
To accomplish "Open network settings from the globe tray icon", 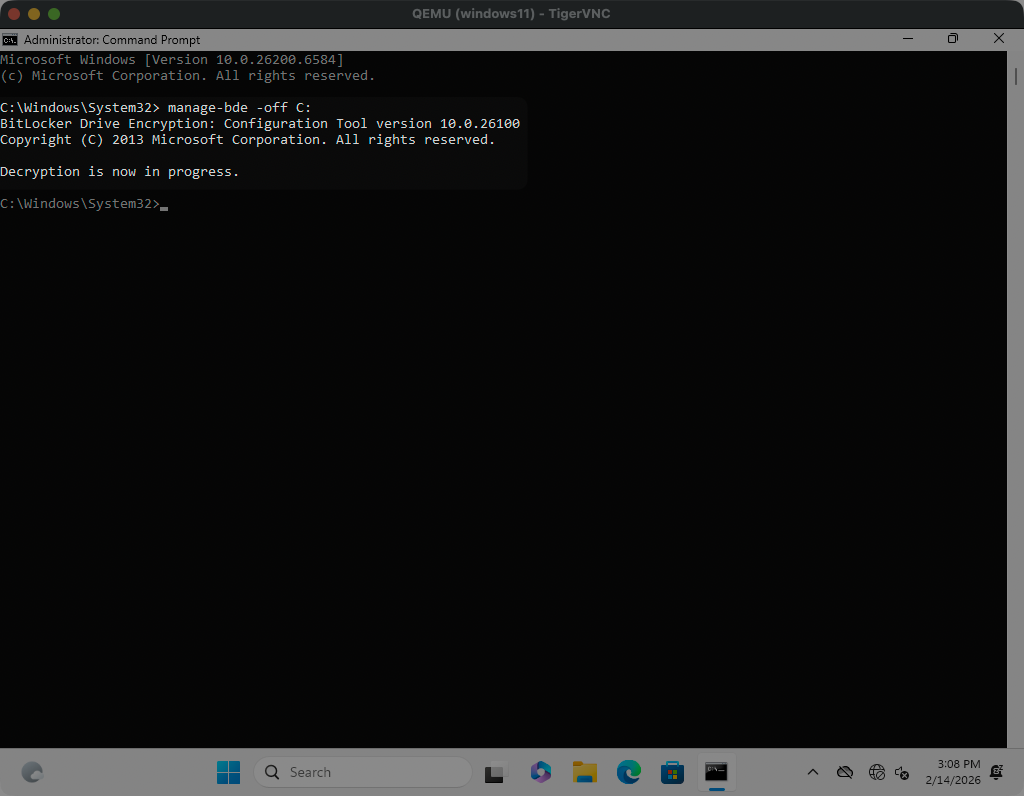I will (877, 772).
